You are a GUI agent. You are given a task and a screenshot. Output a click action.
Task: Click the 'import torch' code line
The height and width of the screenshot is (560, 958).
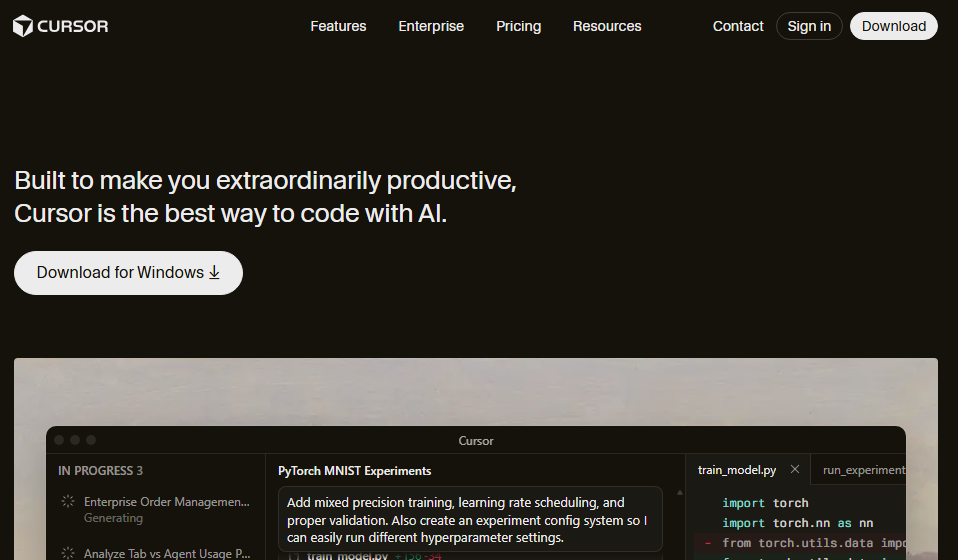pyautogui.click(x=765, y=503)
